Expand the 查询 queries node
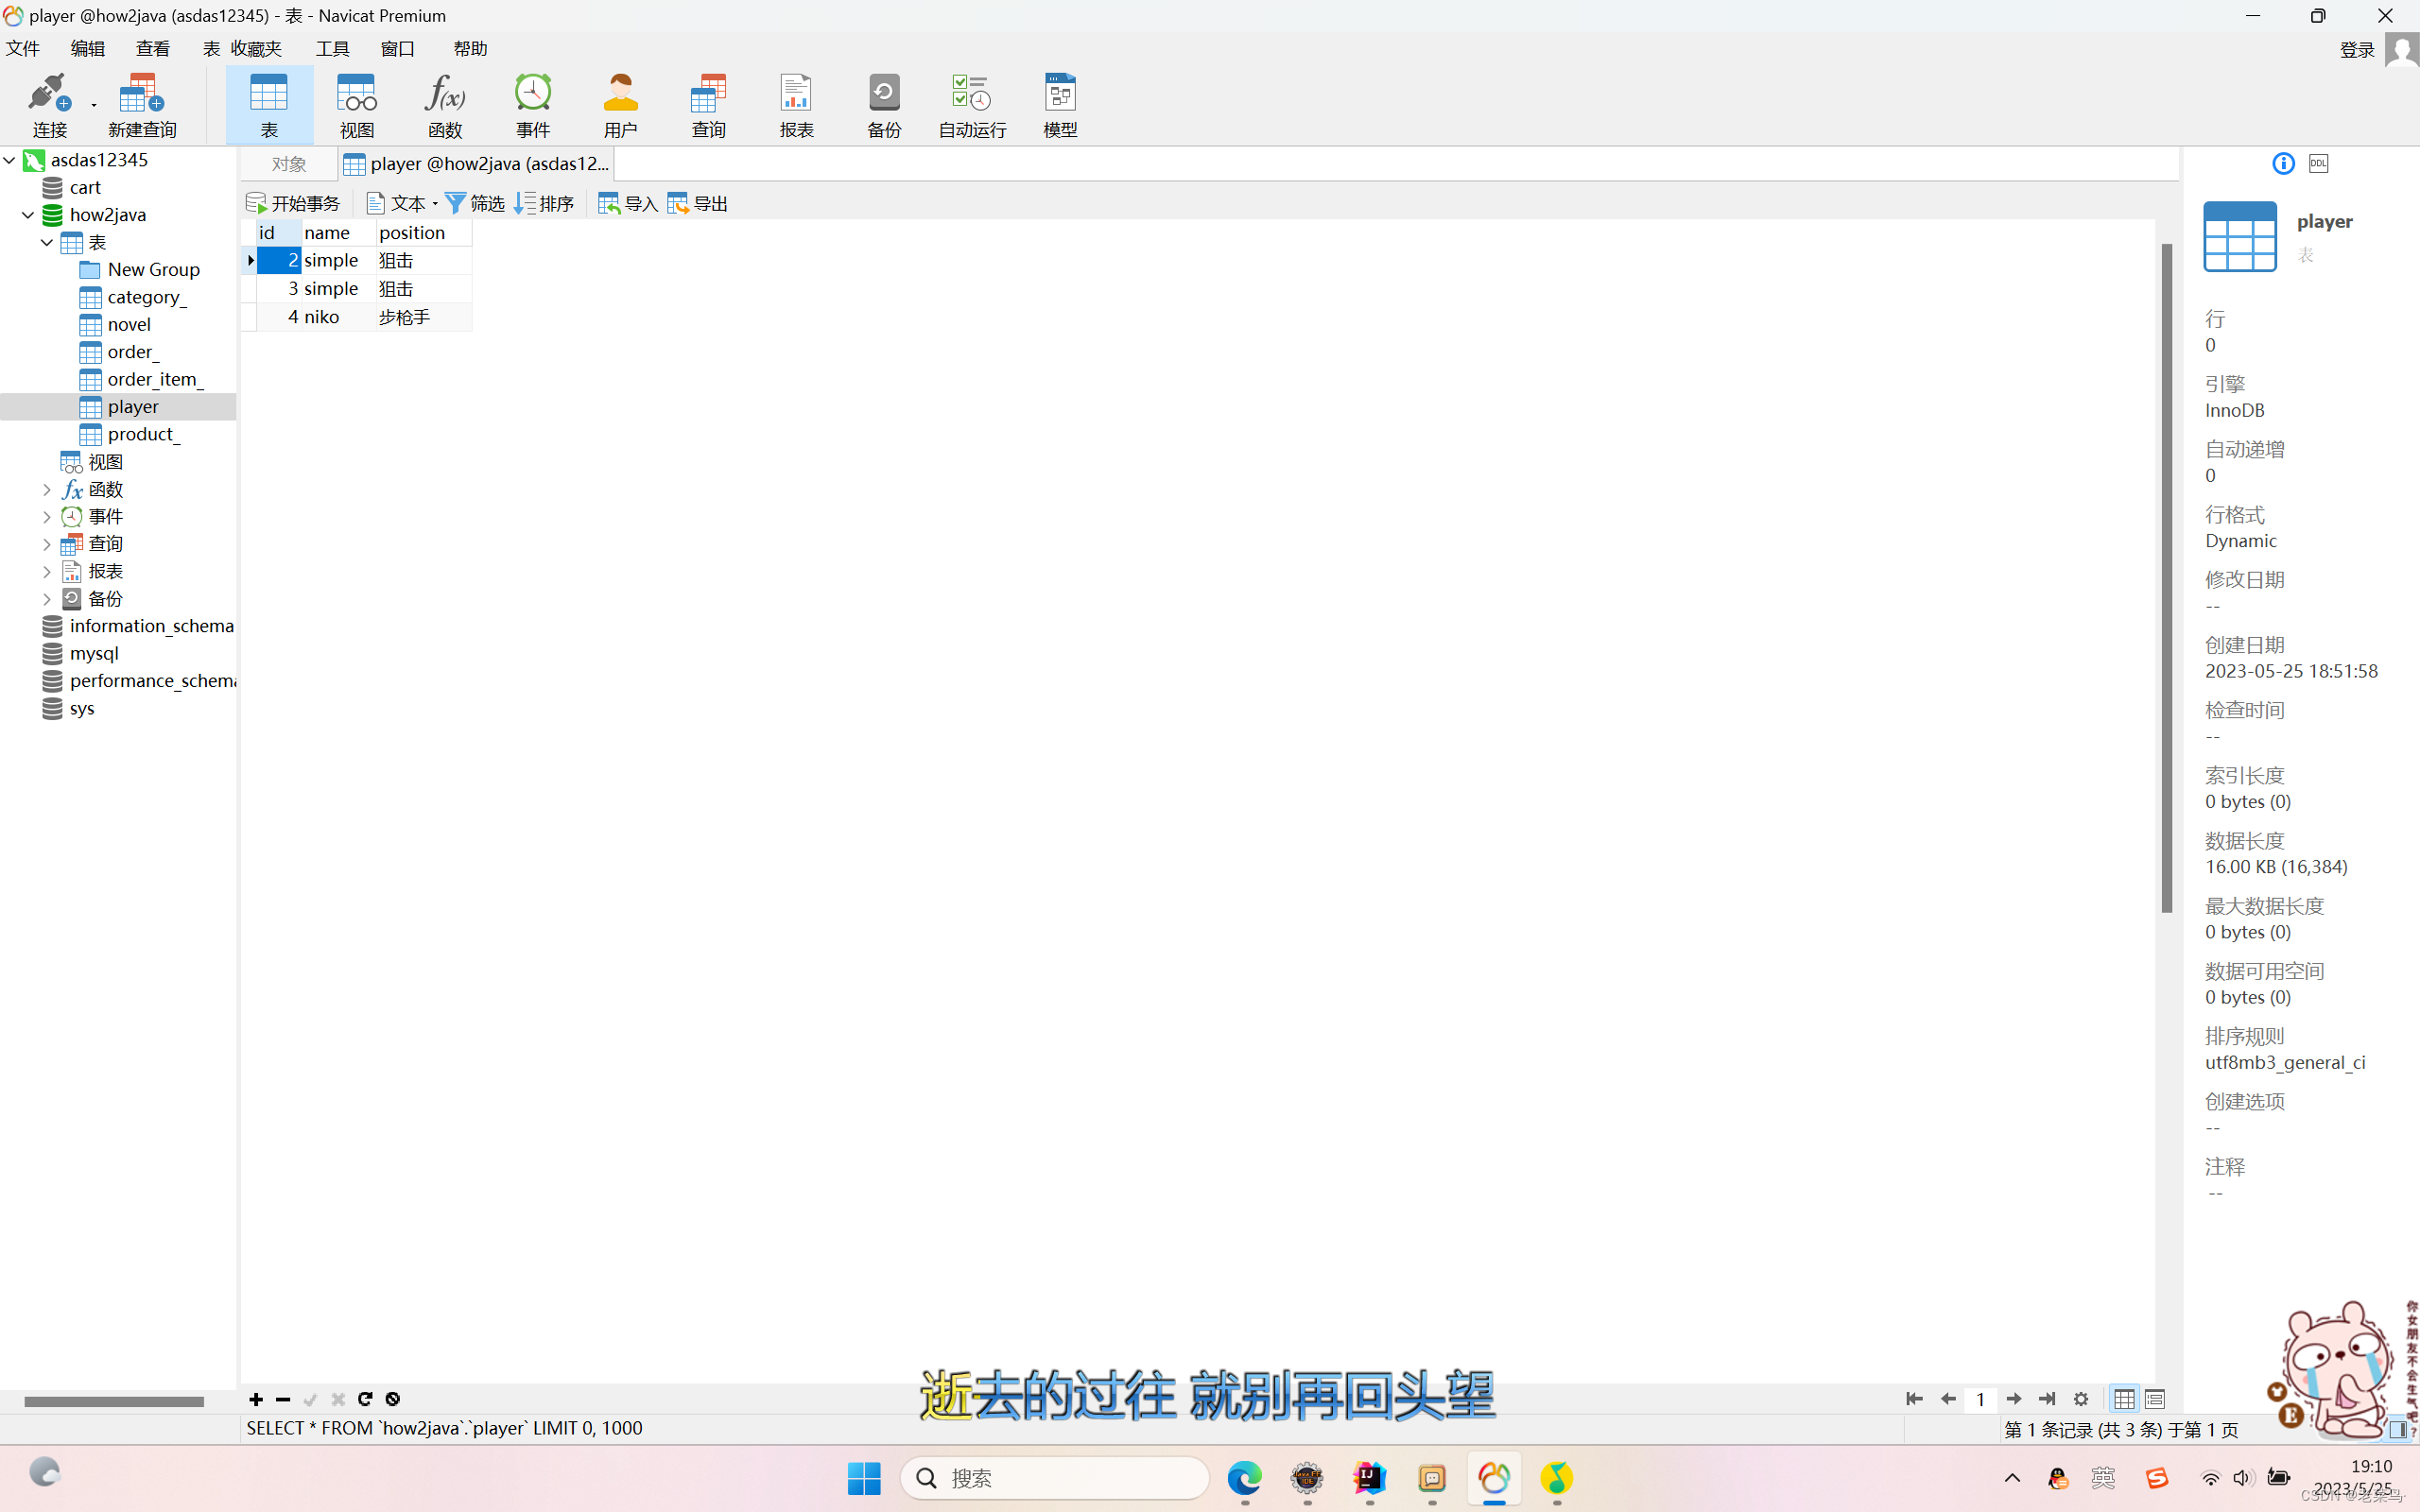 [46, 543]
